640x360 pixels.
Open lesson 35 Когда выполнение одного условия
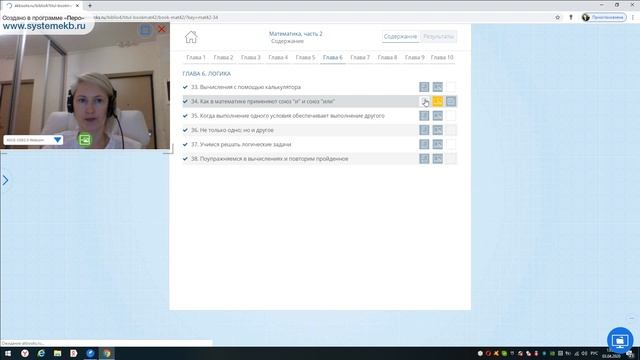coord(288,116)
